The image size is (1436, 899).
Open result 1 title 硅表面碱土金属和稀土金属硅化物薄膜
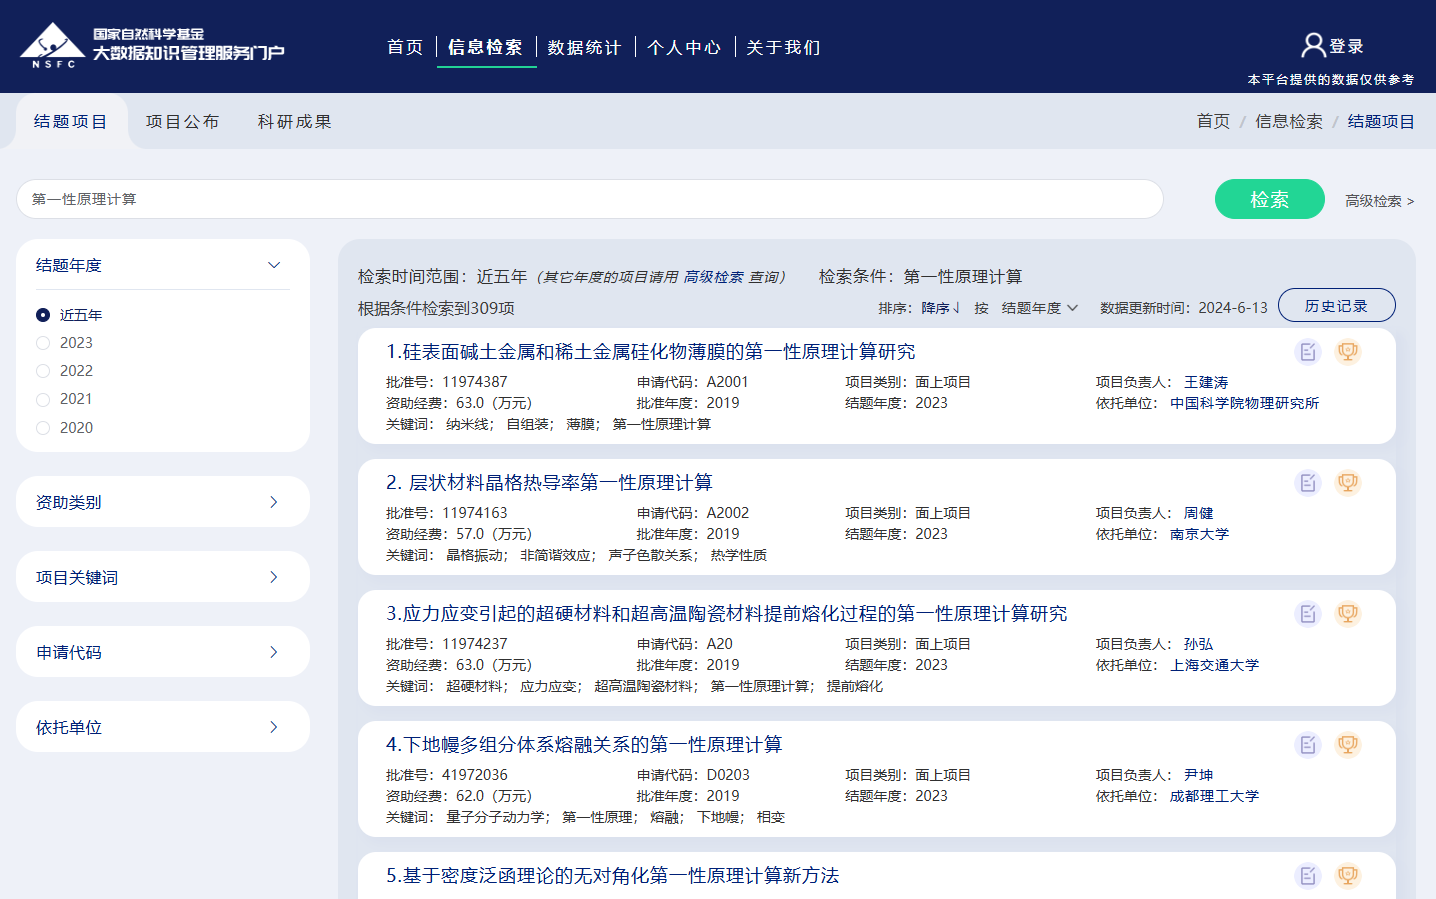[x=651, y=352]
